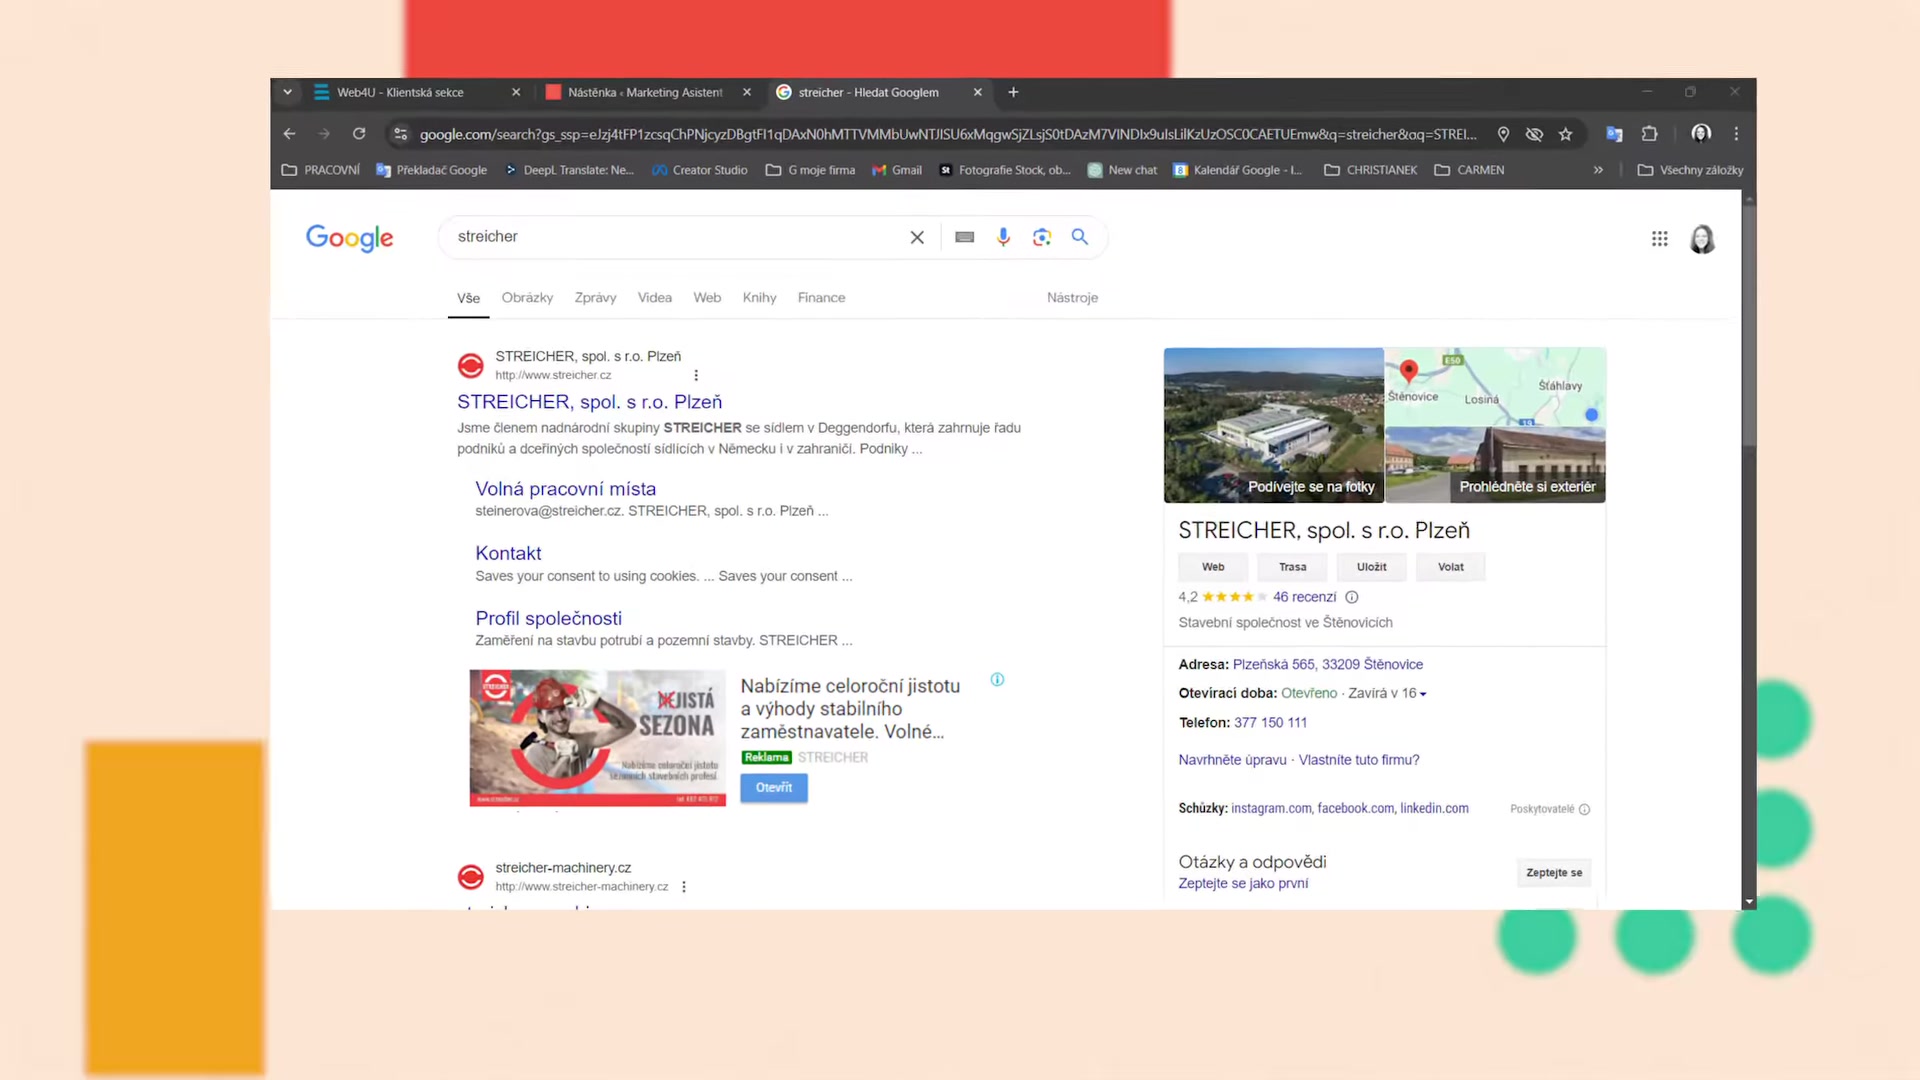Open the Chrome three-dot menu
The width and height of the screenshot is (1920, 1080).
click(x=1737, y=133)
